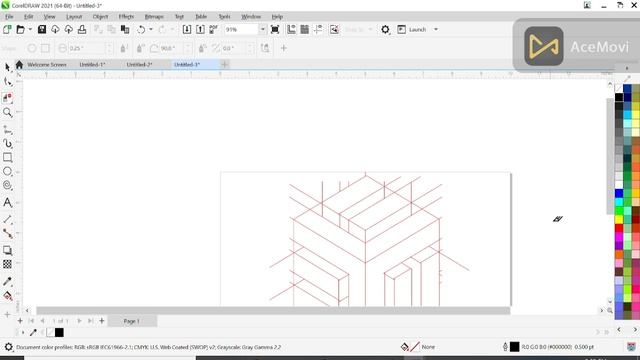Click the status bar settings gear
The width and height of the screenshot is (640, 360).
click(x=8, y=347)
